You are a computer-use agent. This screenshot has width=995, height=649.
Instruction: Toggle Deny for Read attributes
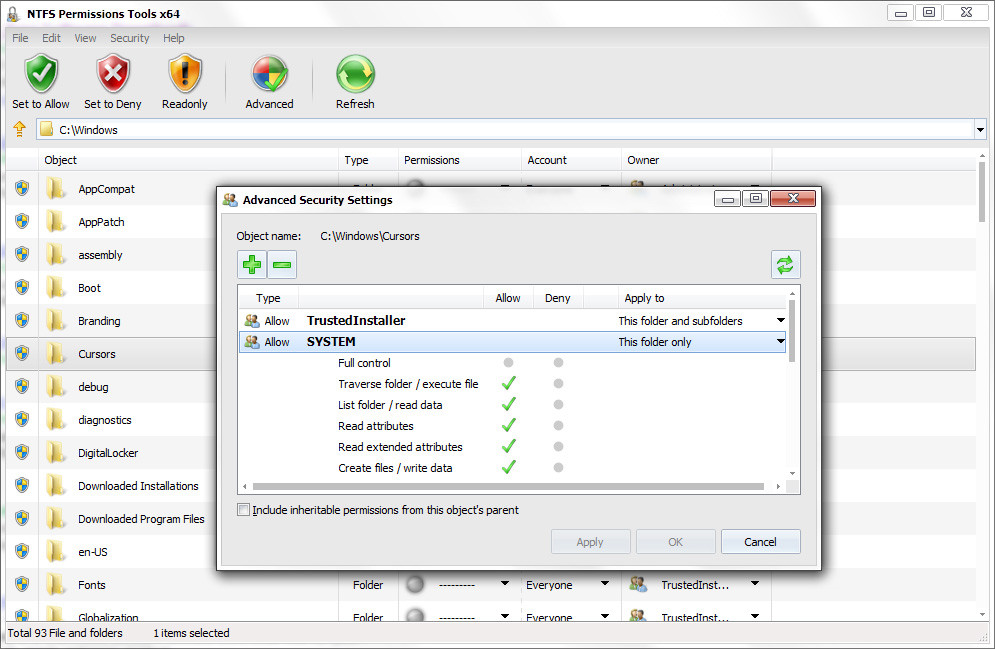coord(558,426)
